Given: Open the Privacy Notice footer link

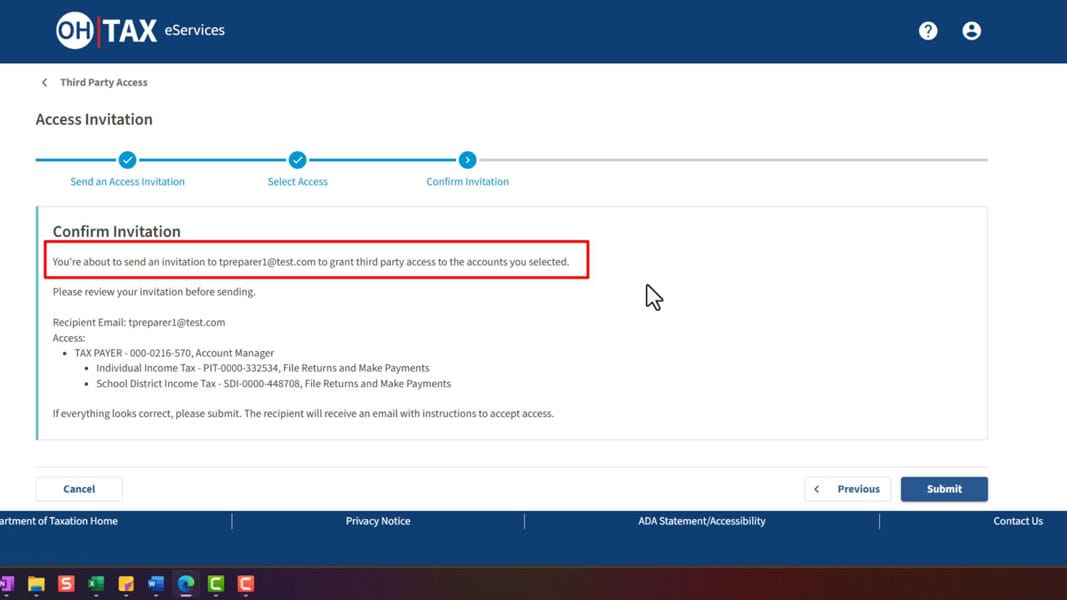Looking at the screenshot, I should tap(378, 521).
